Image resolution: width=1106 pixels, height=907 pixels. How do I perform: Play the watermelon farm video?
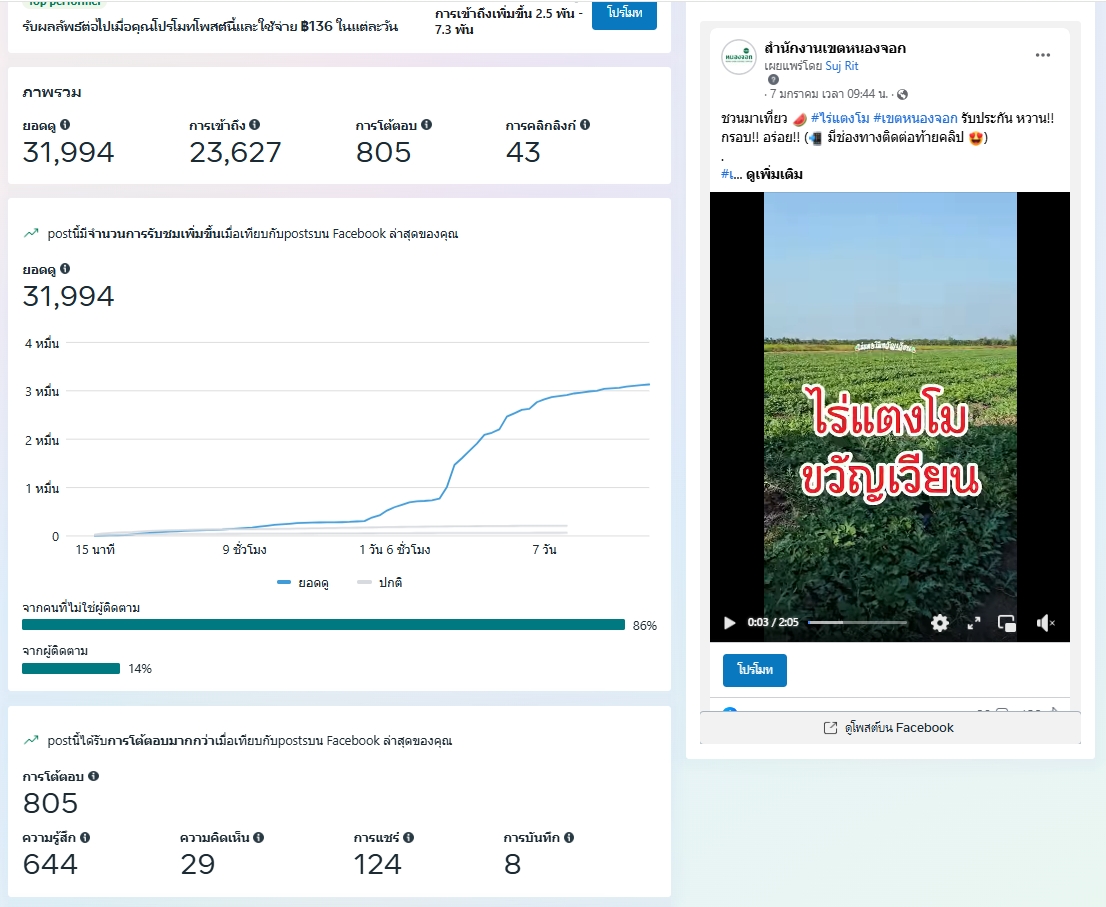(x=729, y=623)
